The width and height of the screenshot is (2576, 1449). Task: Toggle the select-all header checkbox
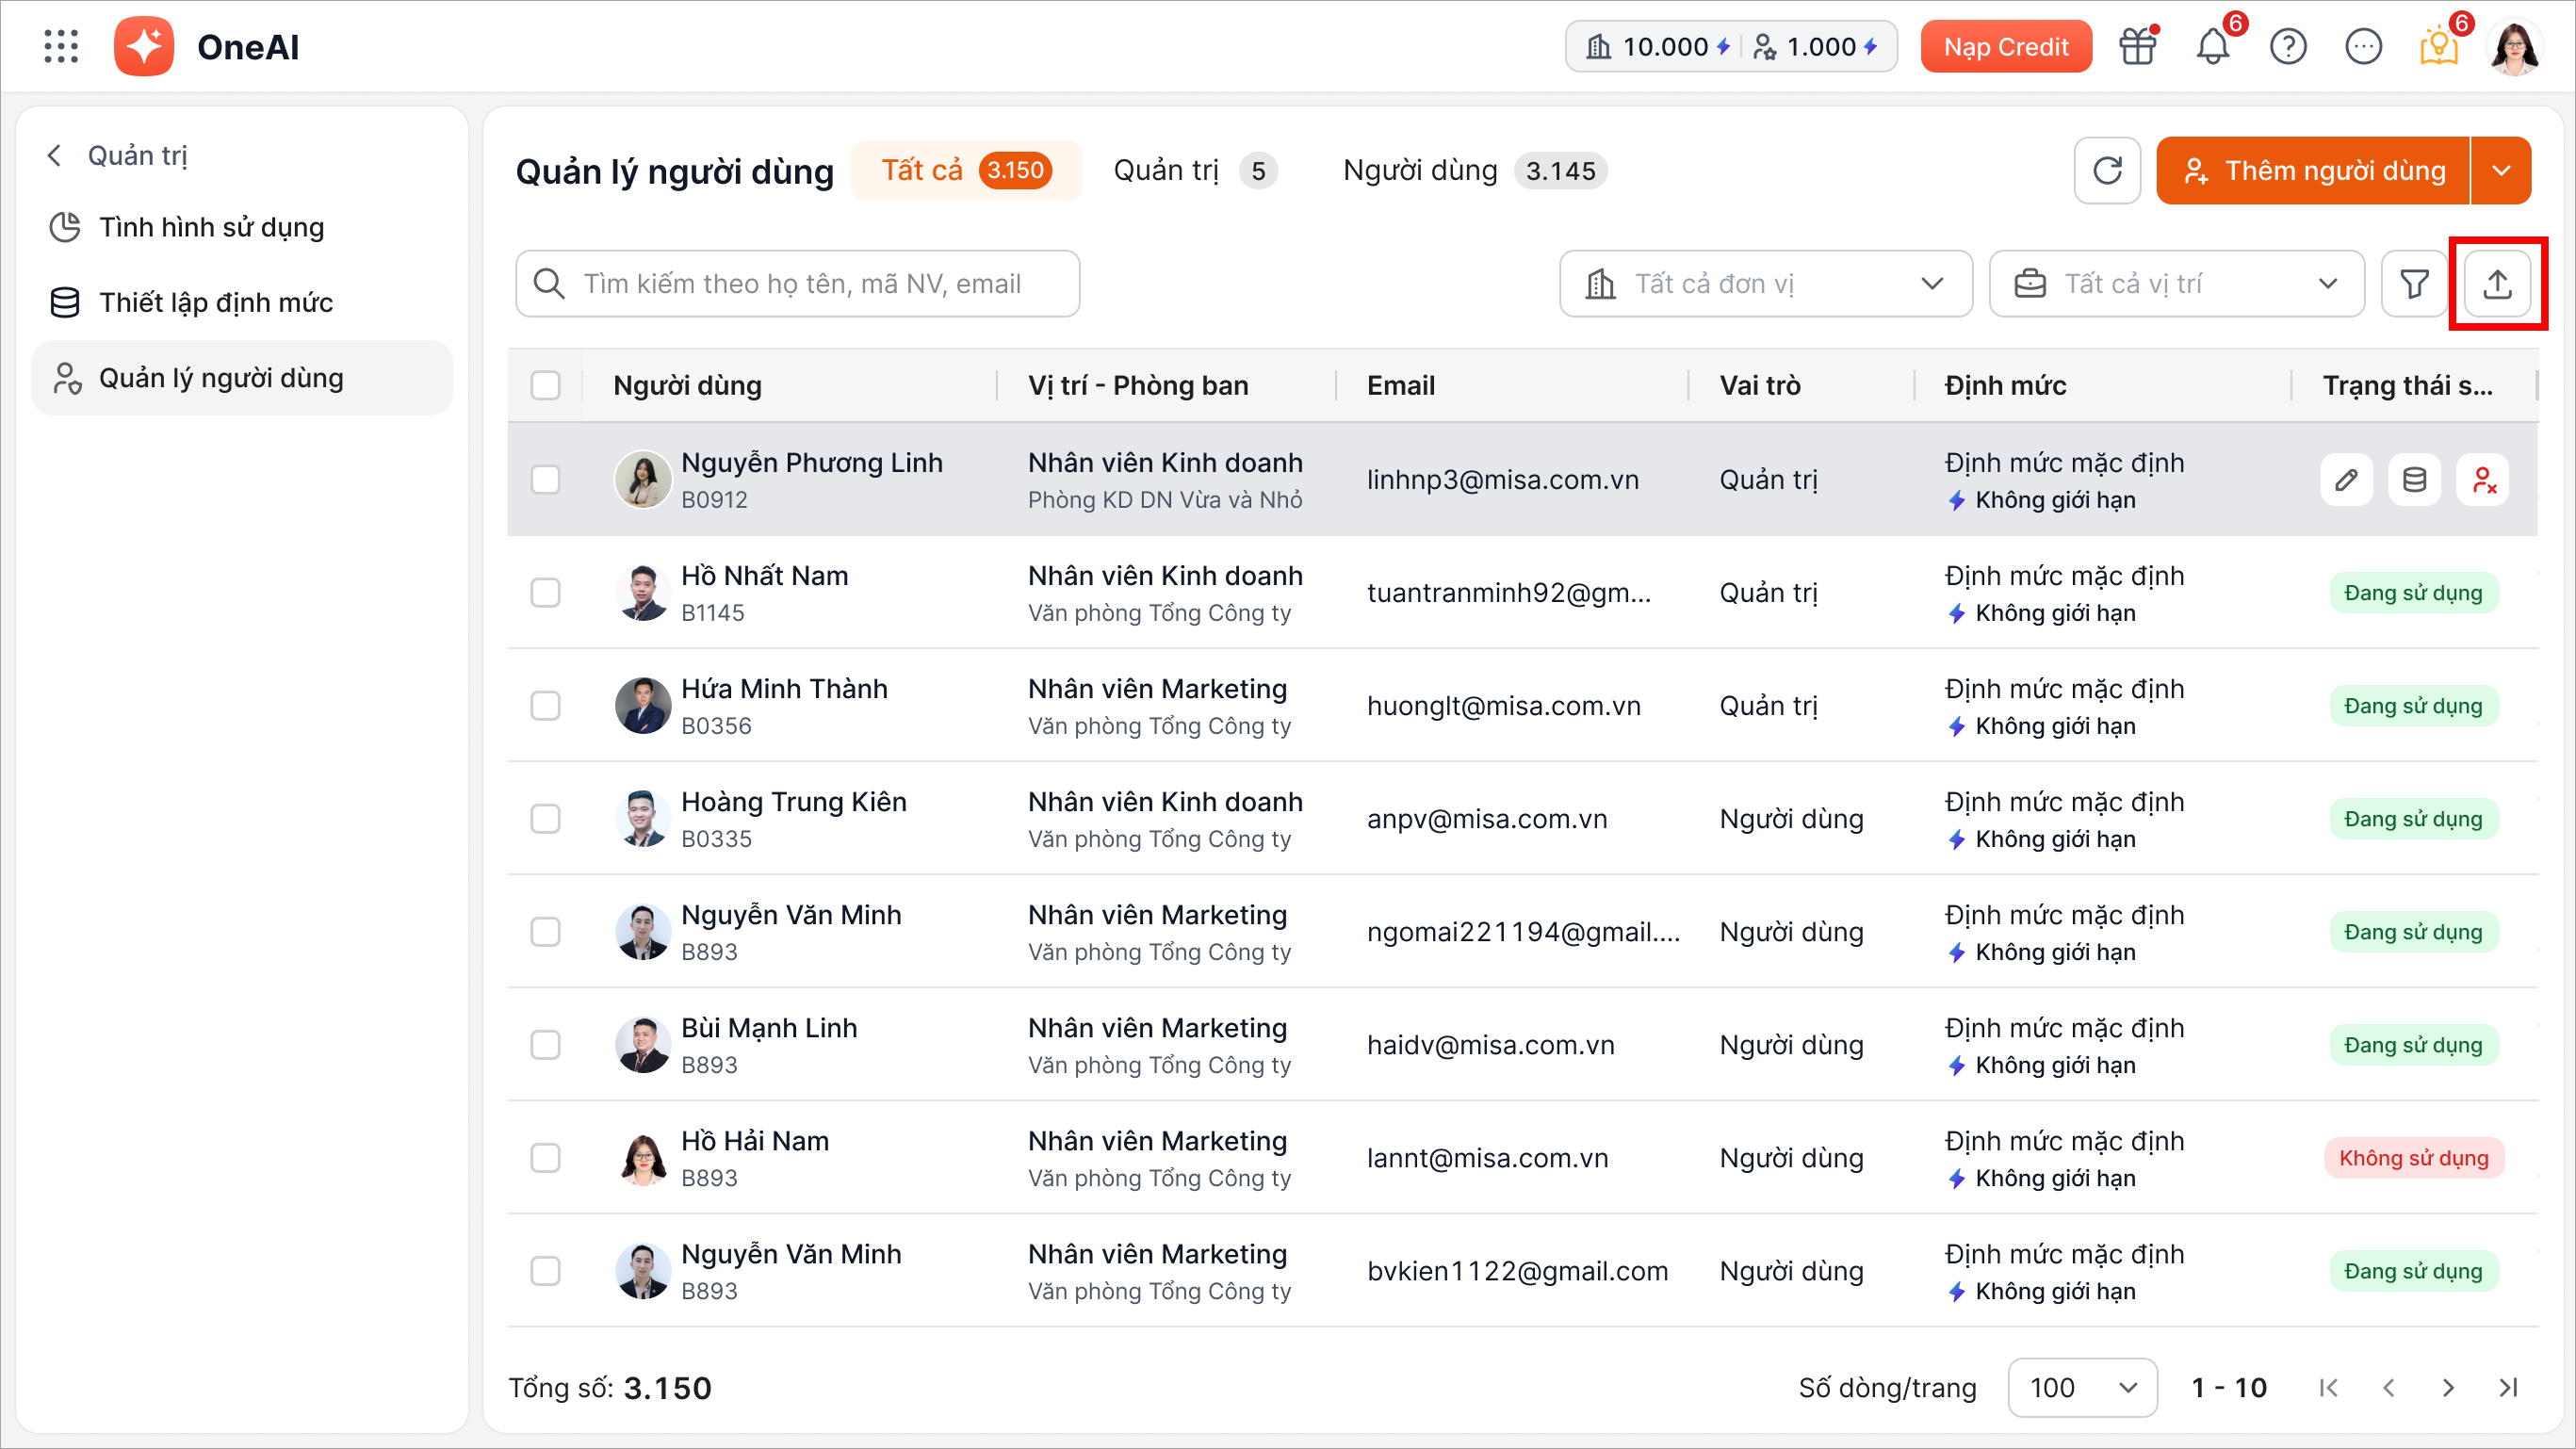coord(546,386)
